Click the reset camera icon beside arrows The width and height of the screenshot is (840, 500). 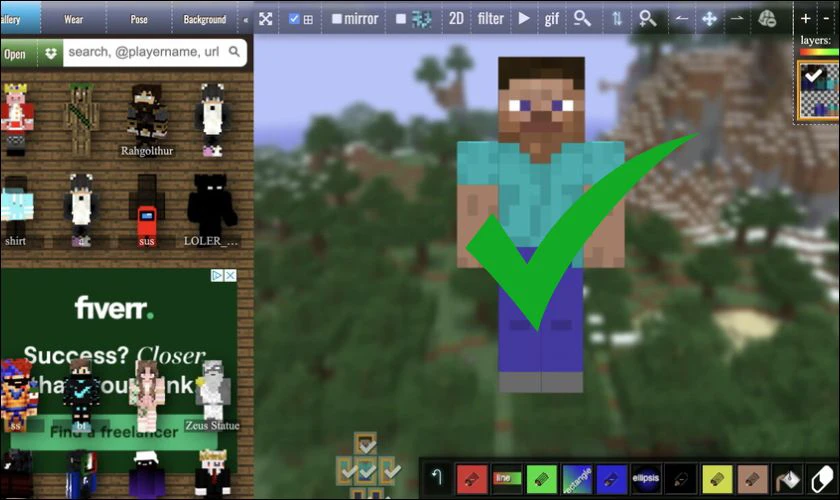click(767, 19)
